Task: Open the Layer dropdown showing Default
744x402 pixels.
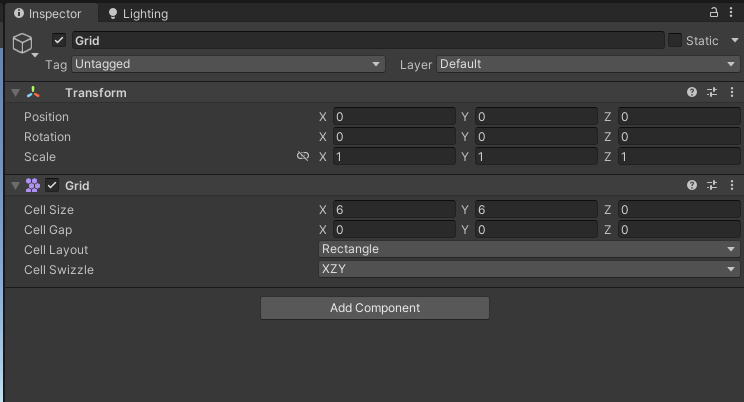Action: coord(587,64)
